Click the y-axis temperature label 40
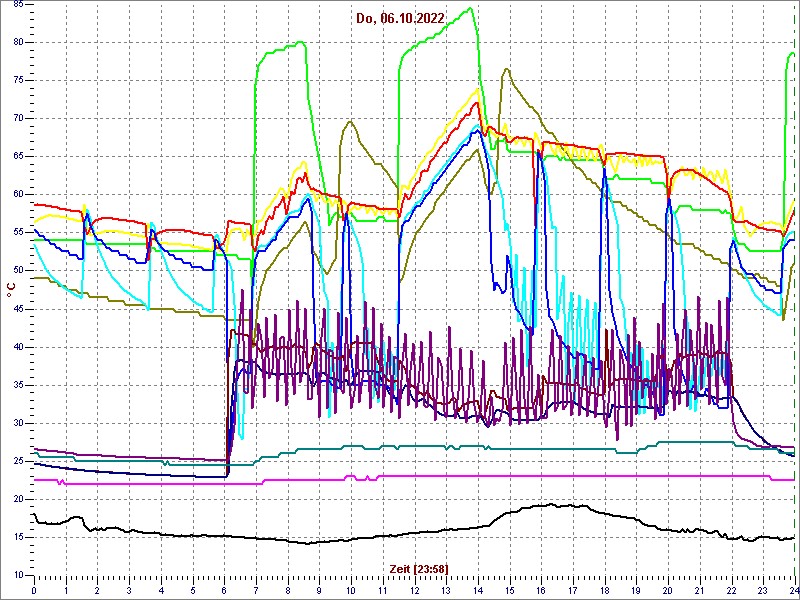Image resolution: width=800 pixels, height=600 pixels. coord(17,347)
